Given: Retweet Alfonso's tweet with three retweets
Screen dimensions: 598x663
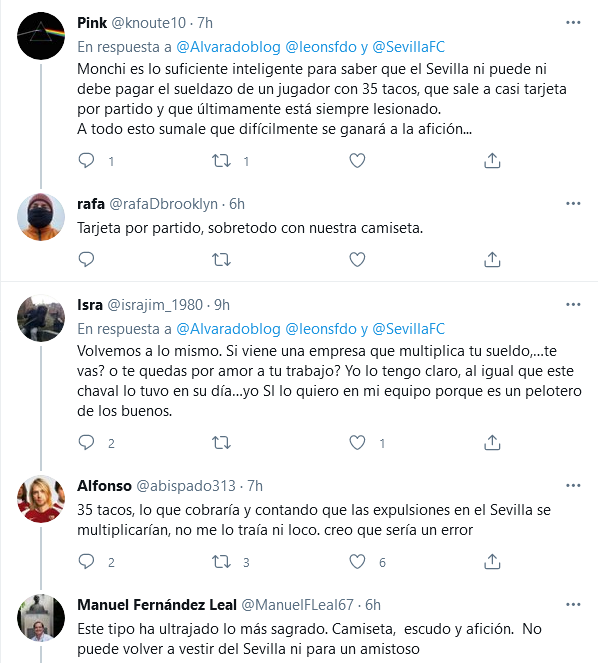Looking at the screenshot, I should pos(221,562).
